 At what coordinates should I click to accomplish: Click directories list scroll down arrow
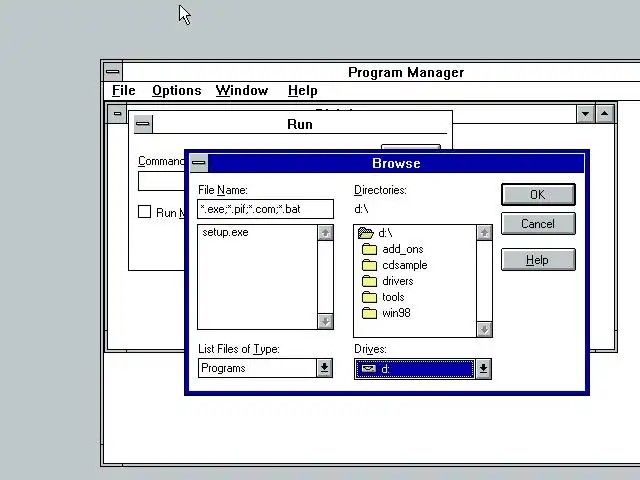(x=484, y=329)
